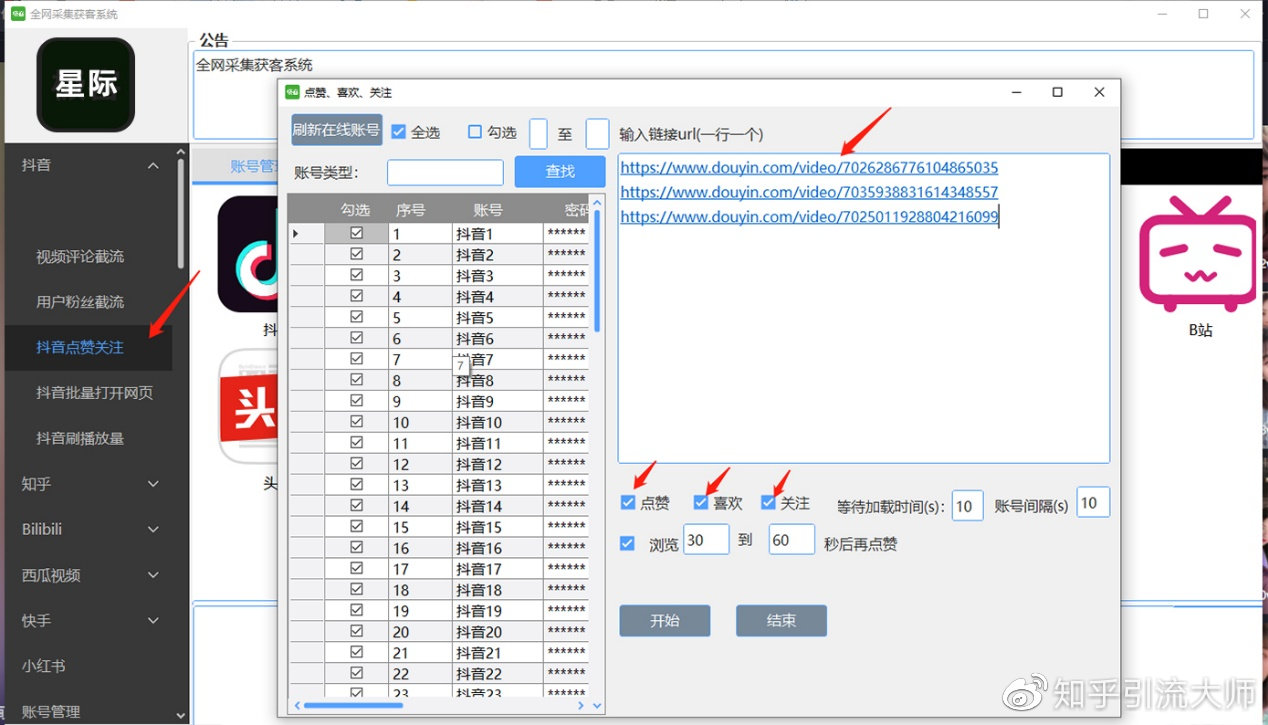Screen dimensions: 1268x725
Task: Open 小红书 in the sidebar
Action: point(43,666)
